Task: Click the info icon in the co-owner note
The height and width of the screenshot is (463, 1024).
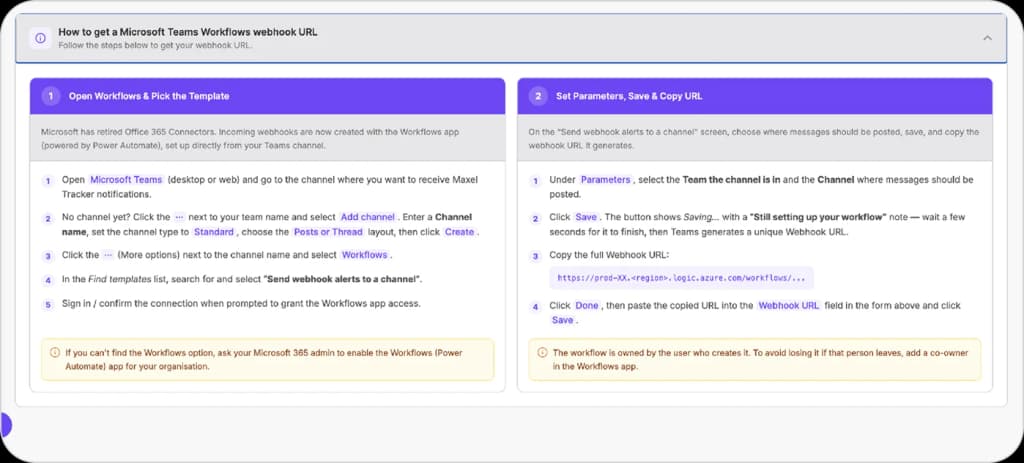Action: (x=542, y=353)
